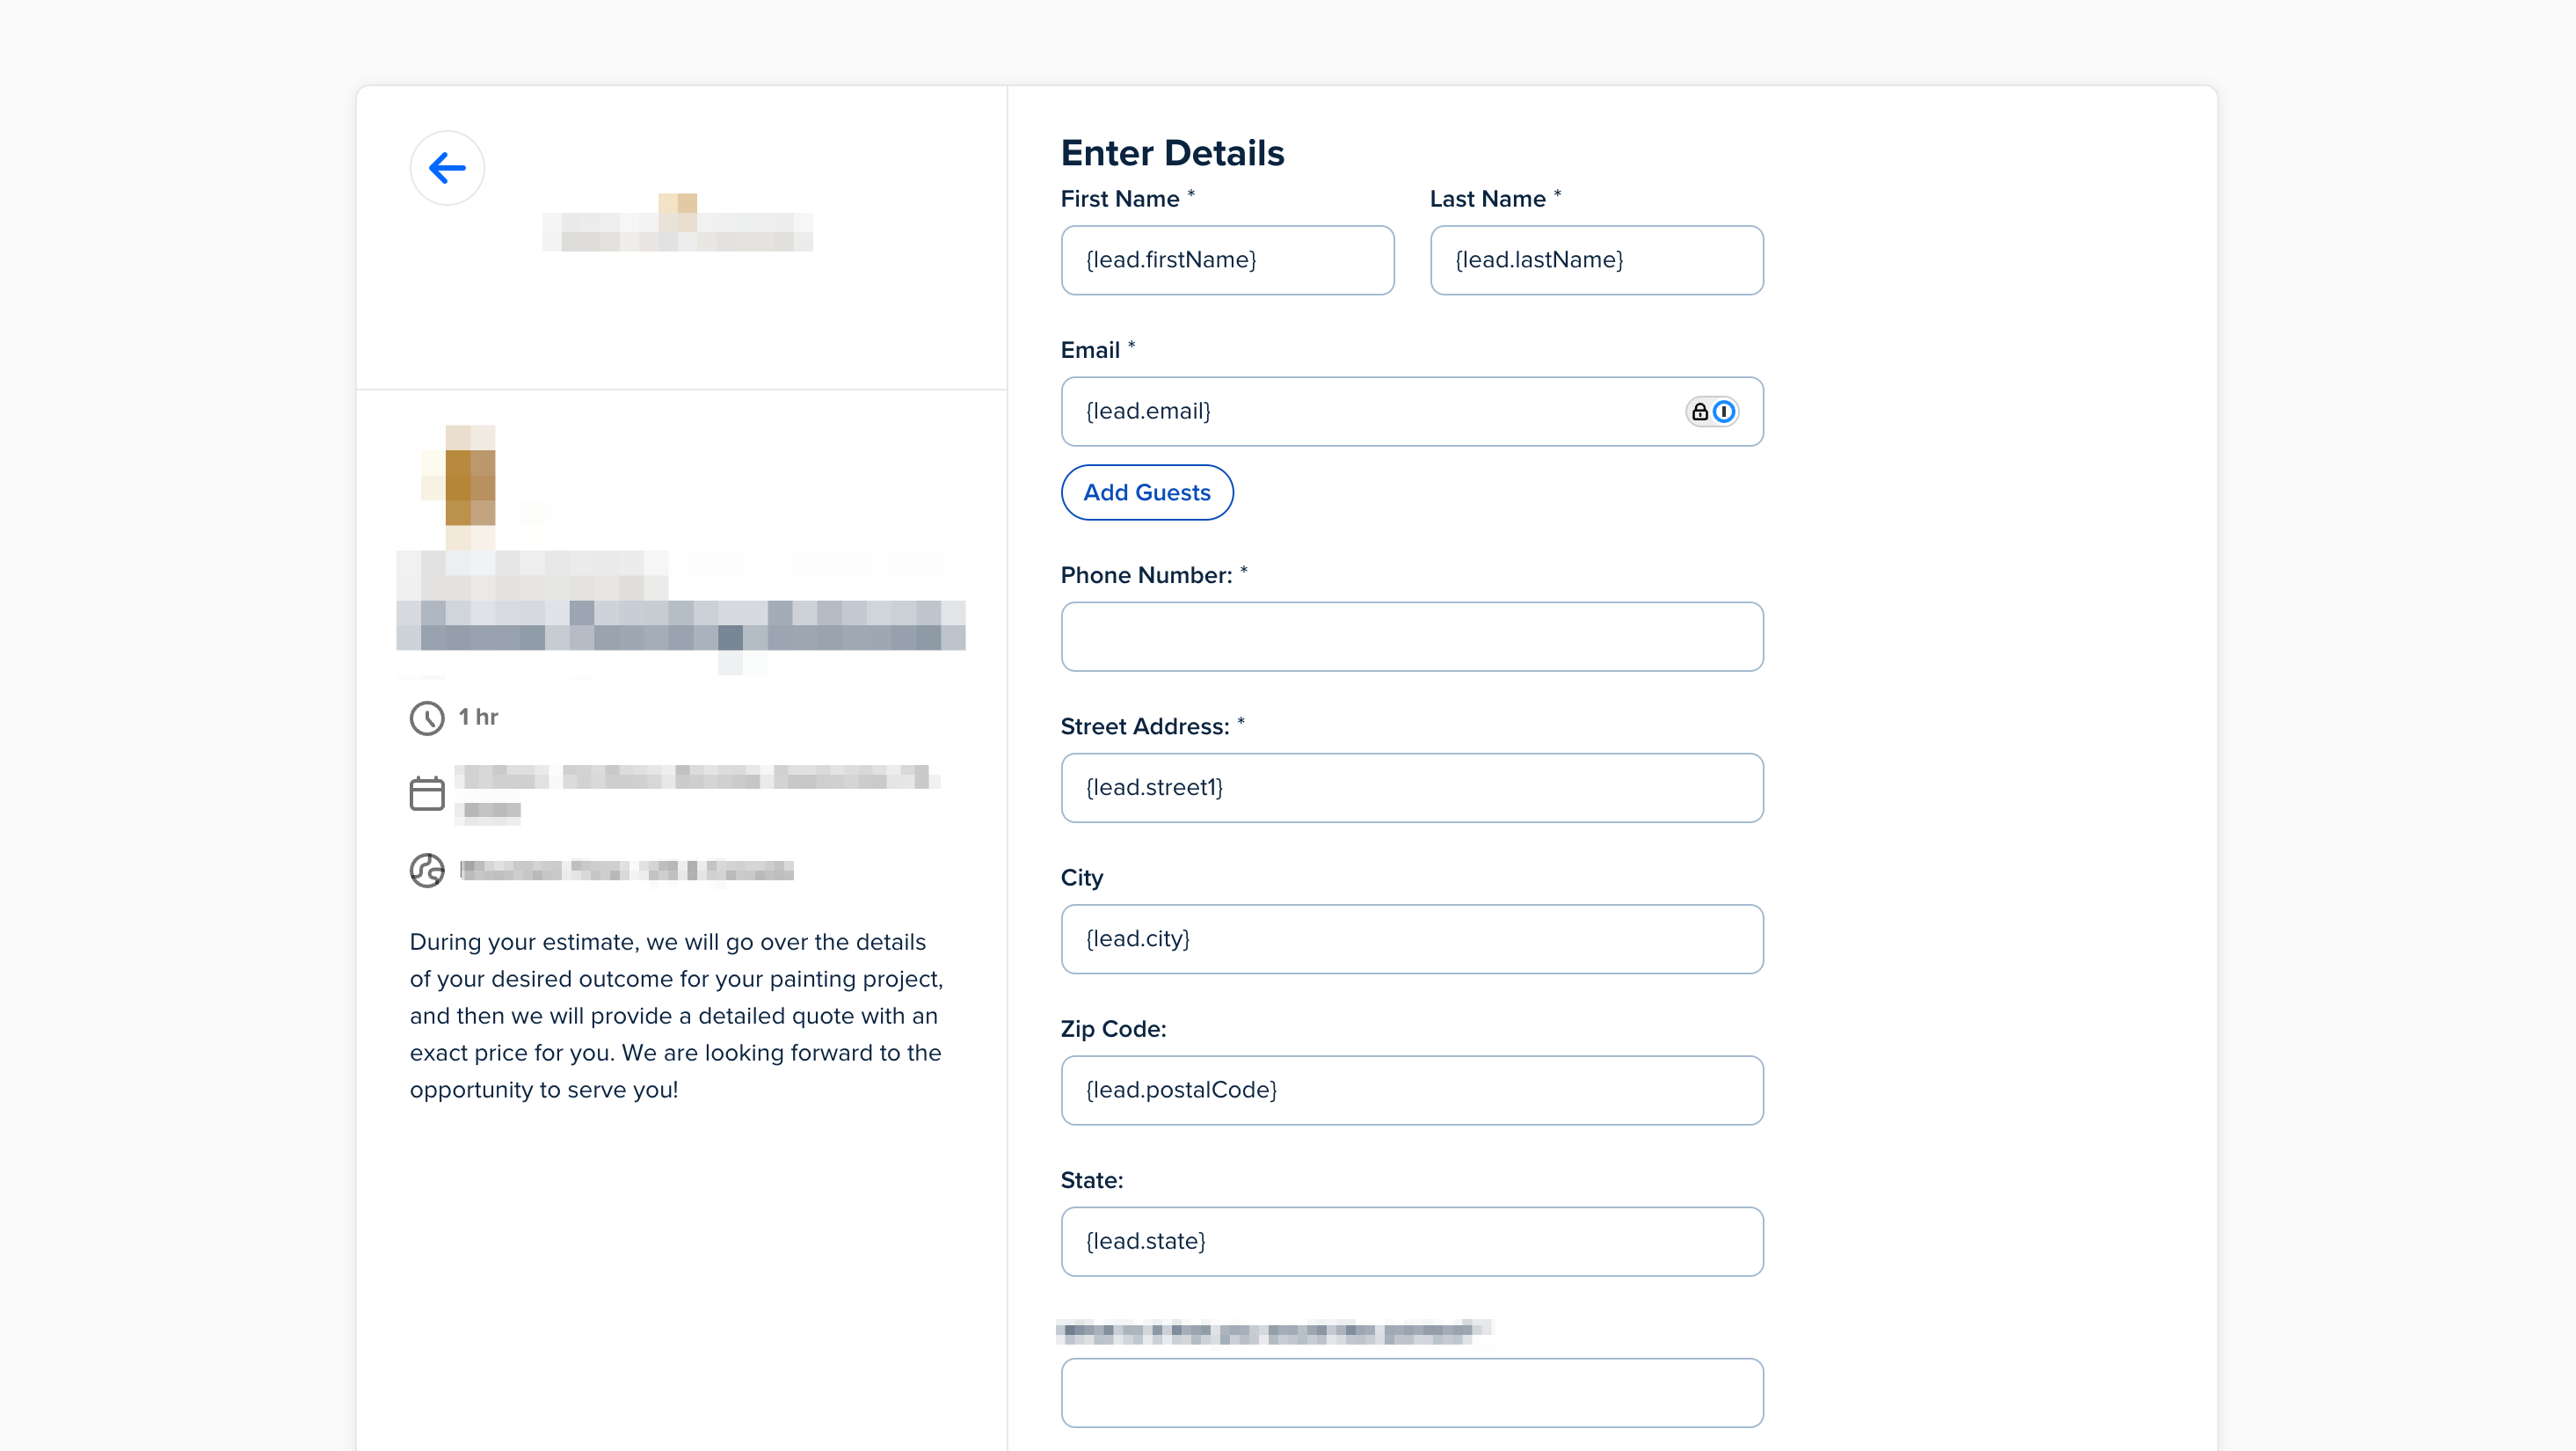Click the globe timezone icon
This screenshot has height=1451, width=2576.
coord(427,870)
